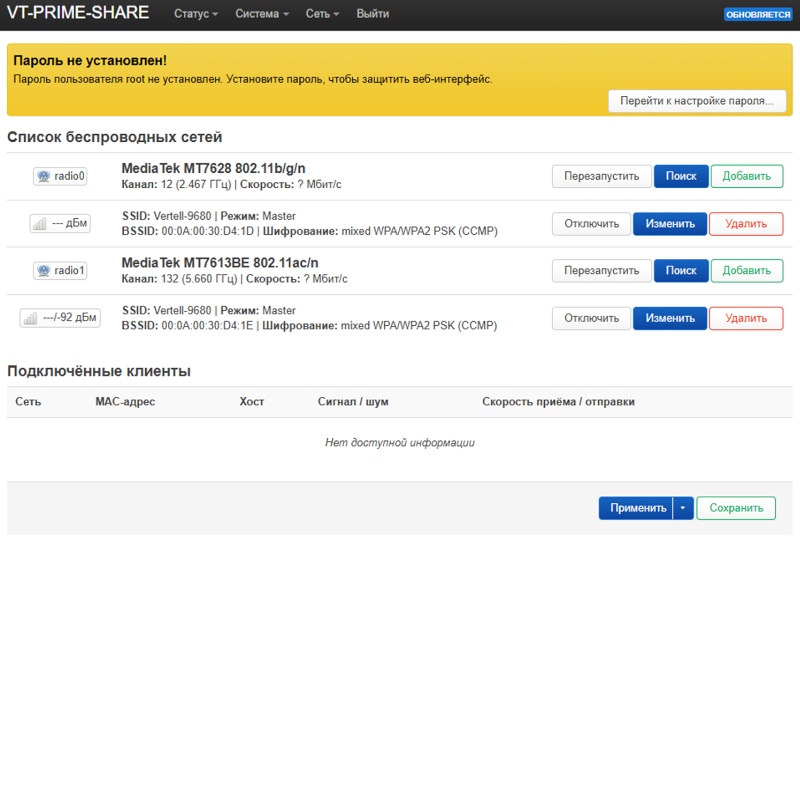This screenshot has height=800, width=800.
Task: Save settings with Сохранить button
Action: pyautogui.click(x=736, y=508)
